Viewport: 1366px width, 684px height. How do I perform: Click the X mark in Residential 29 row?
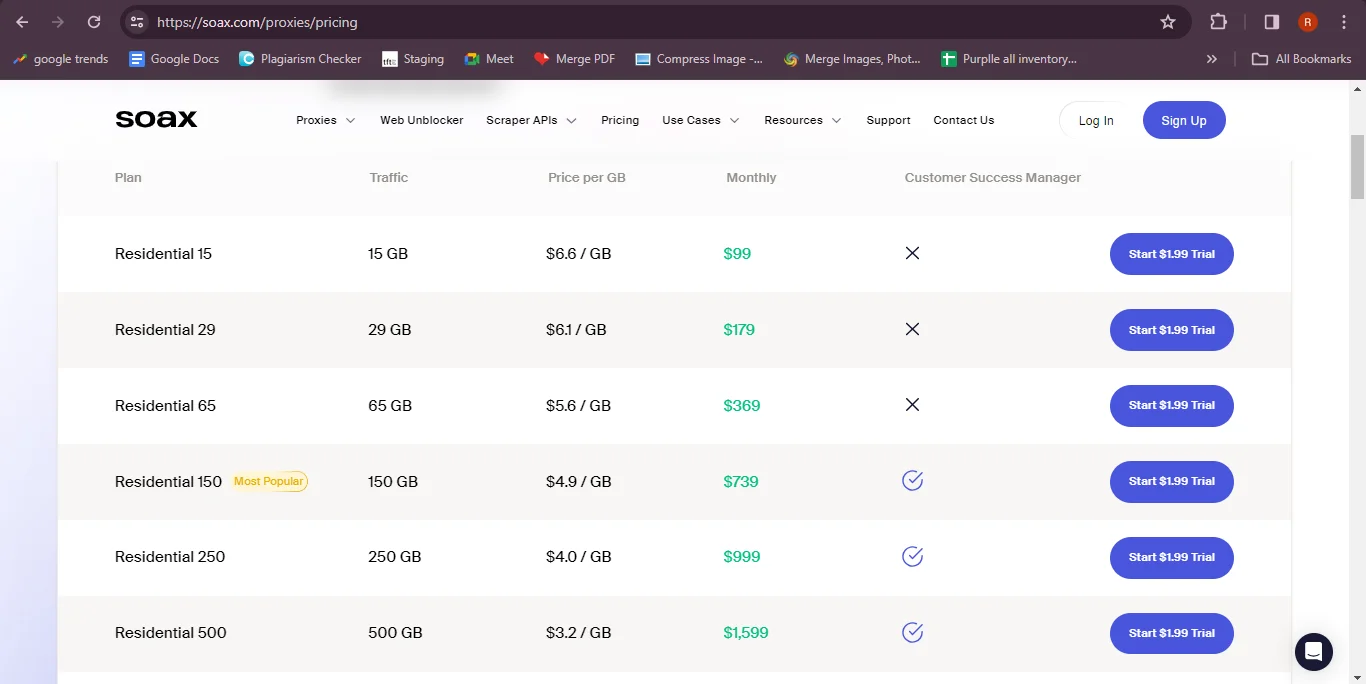pyautogui.click(x=912, y=329)
